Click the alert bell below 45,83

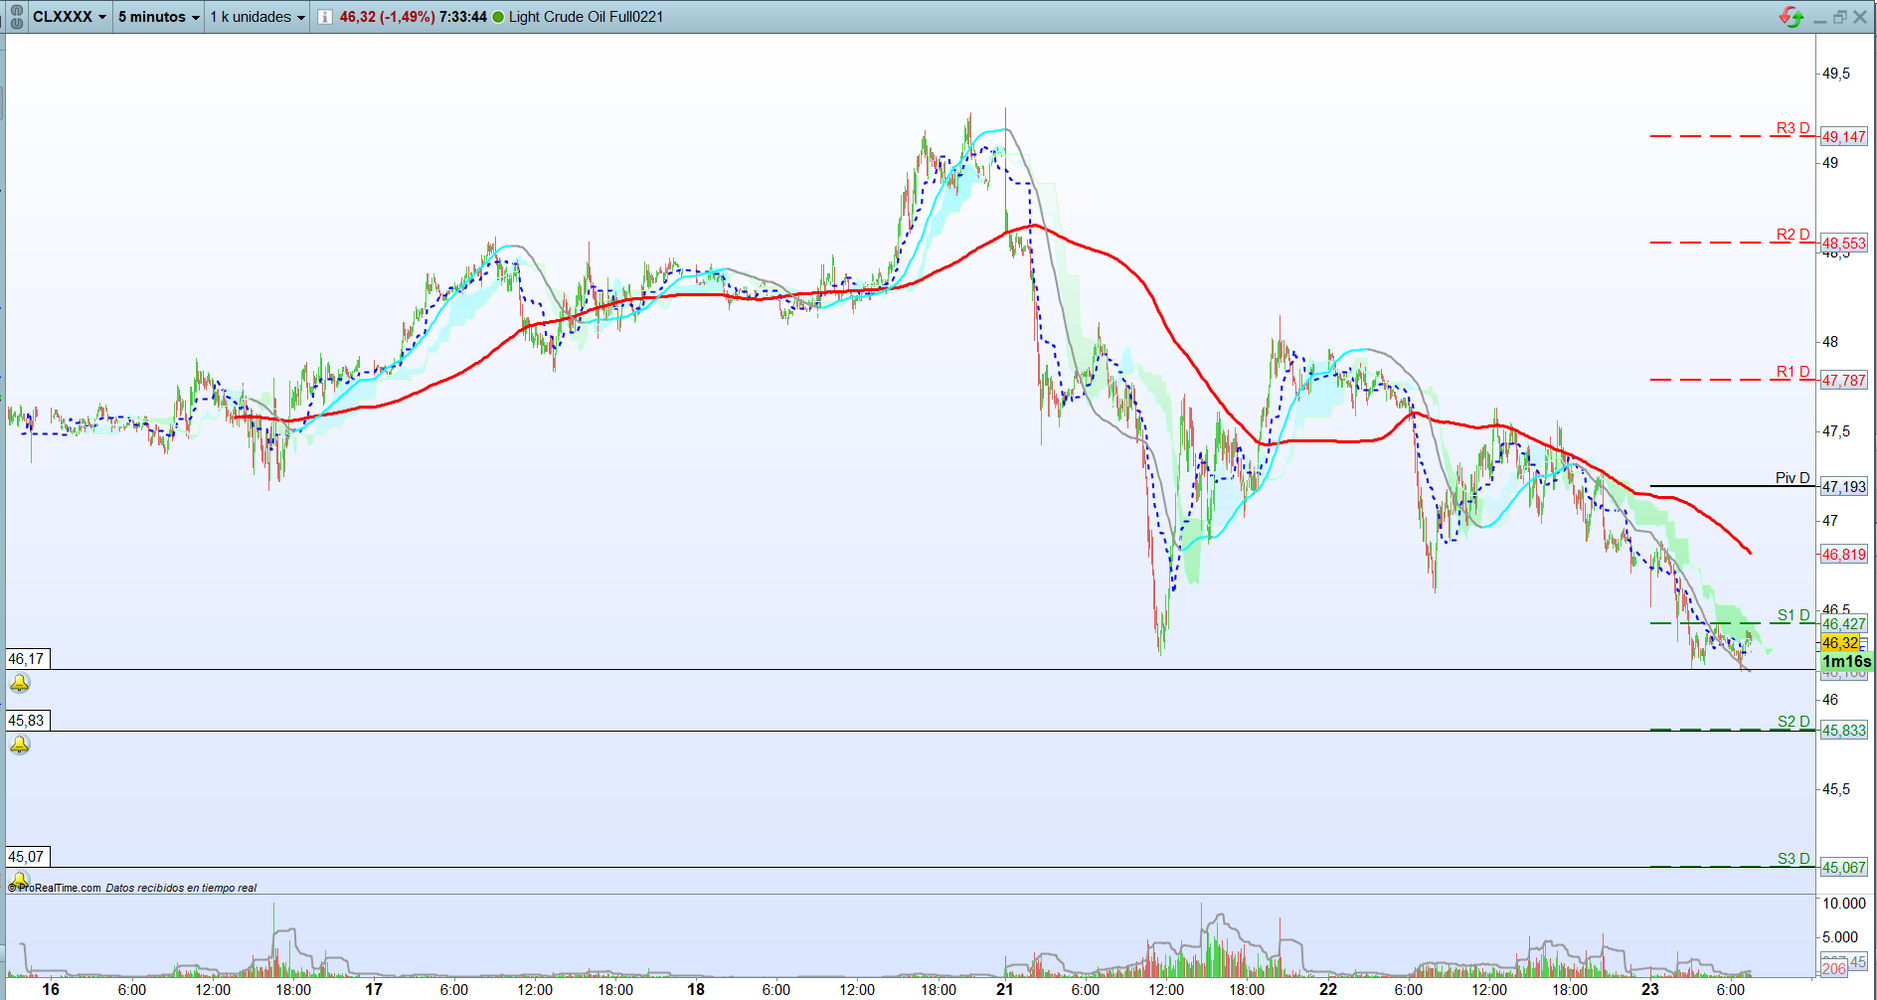pyautogui.click(x=19, y=744)
